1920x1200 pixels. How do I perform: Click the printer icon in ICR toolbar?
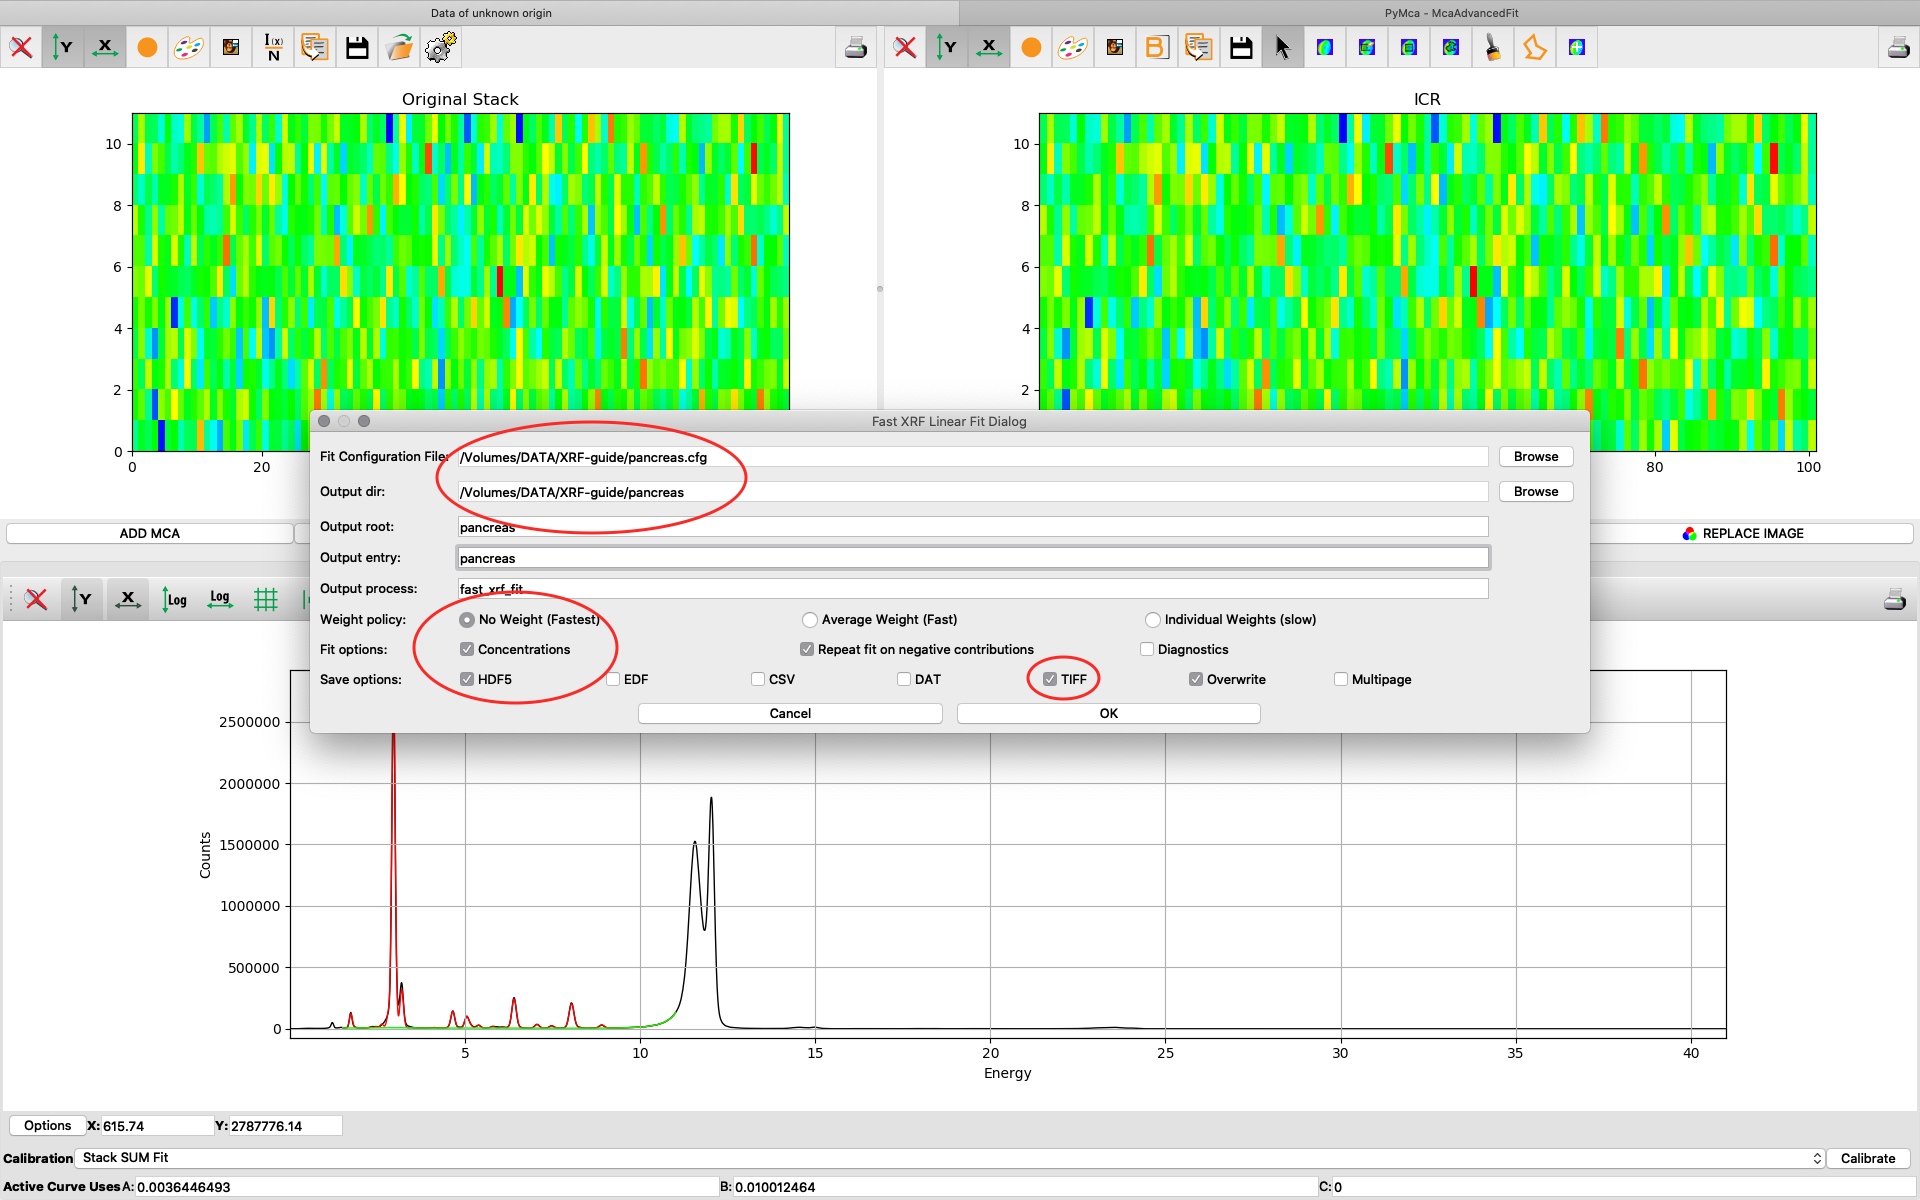(x=1898, y=47)
